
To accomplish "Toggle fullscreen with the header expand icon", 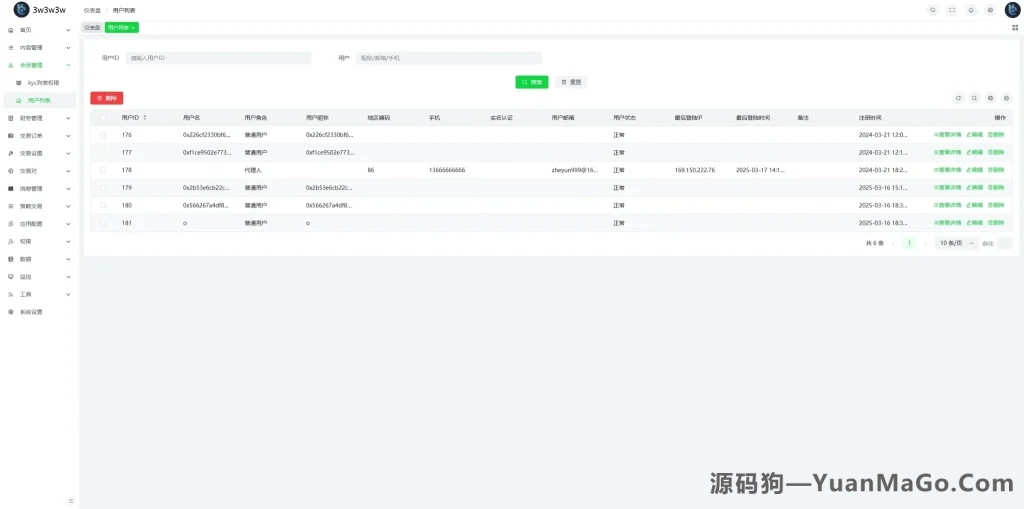I will coord(952,10).
